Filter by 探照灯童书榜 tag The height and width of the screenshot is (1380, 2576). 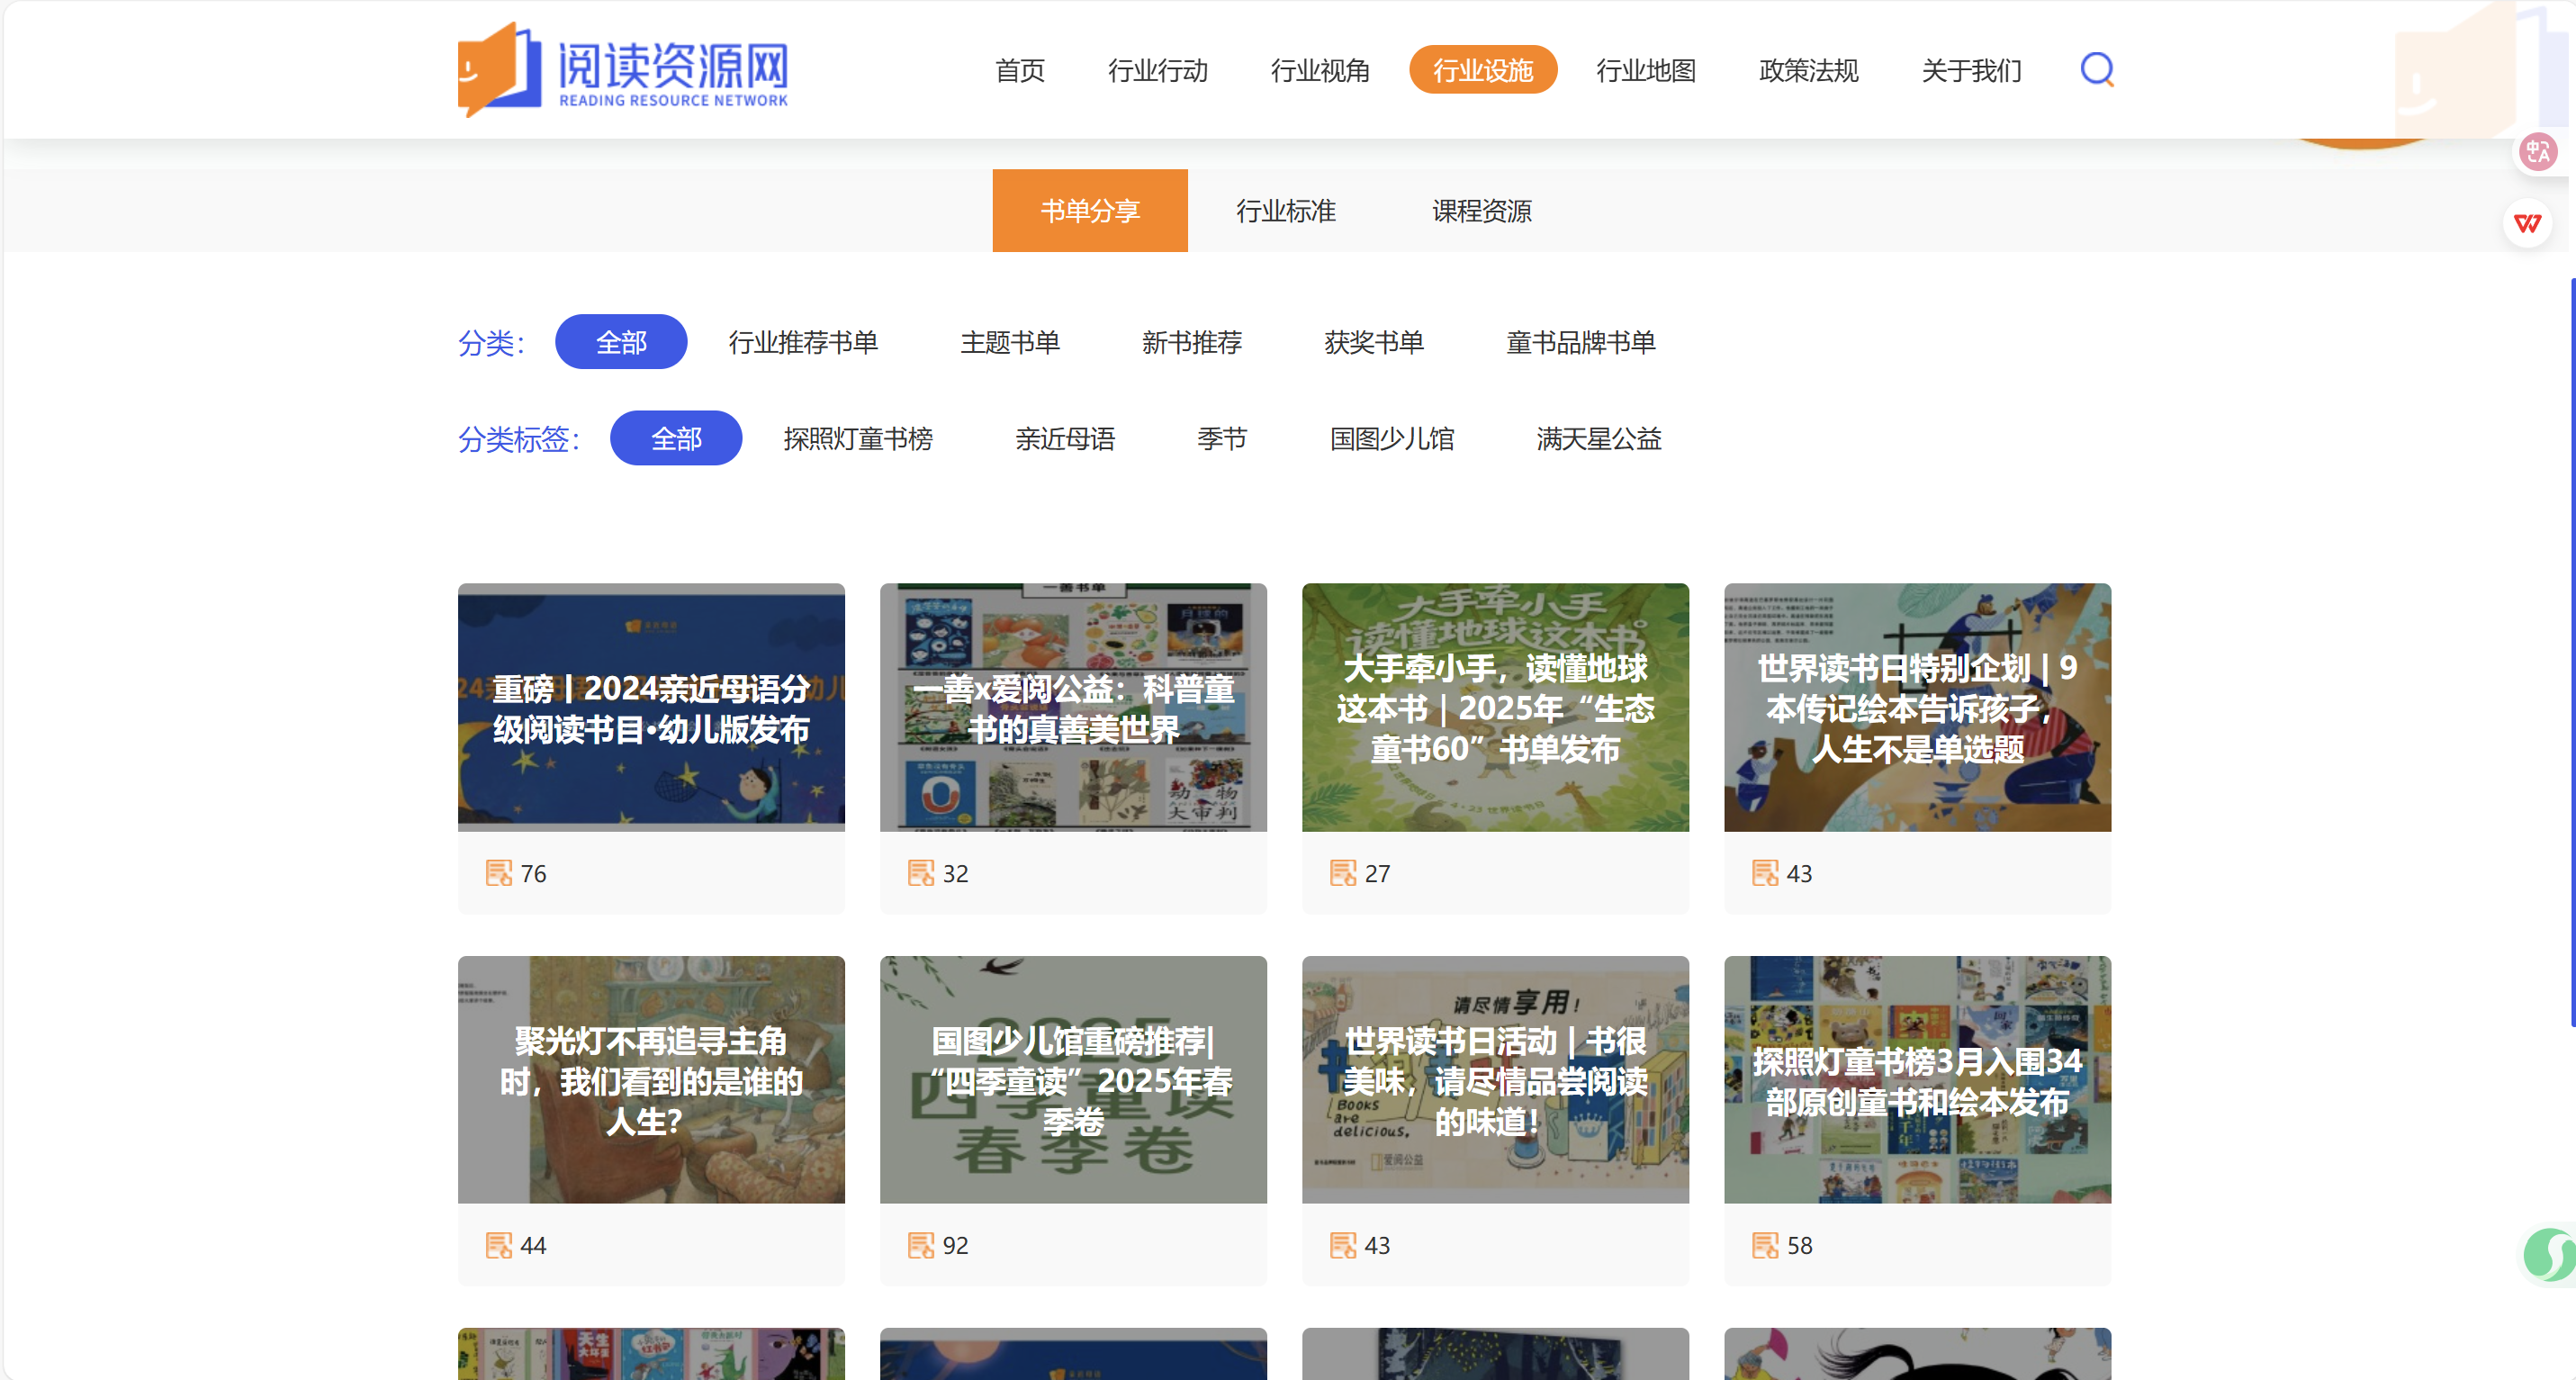pos(858,438)
